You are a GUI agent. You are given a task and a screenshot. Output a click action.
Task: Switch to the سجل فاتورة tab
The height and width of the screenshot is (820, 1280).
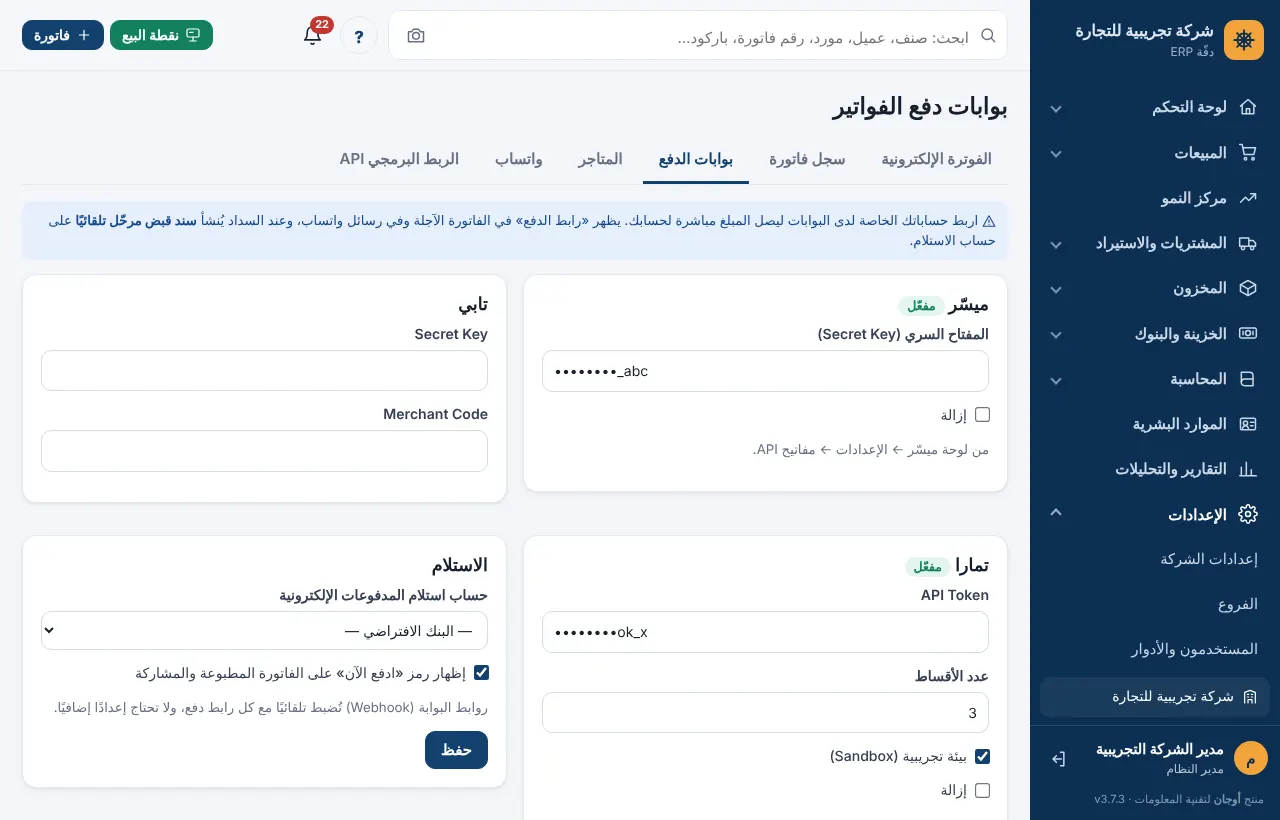(x=807, y=159)
